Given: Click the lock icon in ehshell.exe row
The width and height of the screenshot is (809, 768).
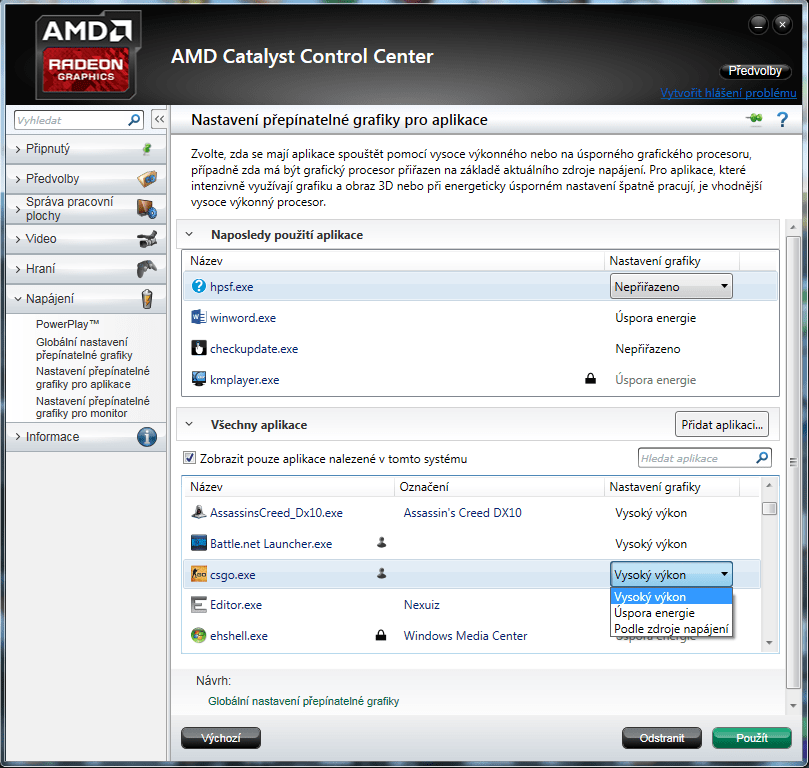Looking at the screenshot, I should [x=381, y=635].
